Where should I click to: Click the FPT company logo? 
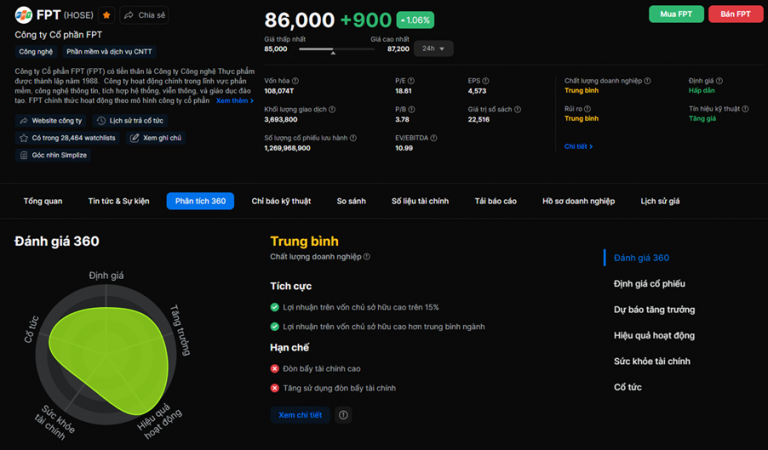[x=23, y=15]
